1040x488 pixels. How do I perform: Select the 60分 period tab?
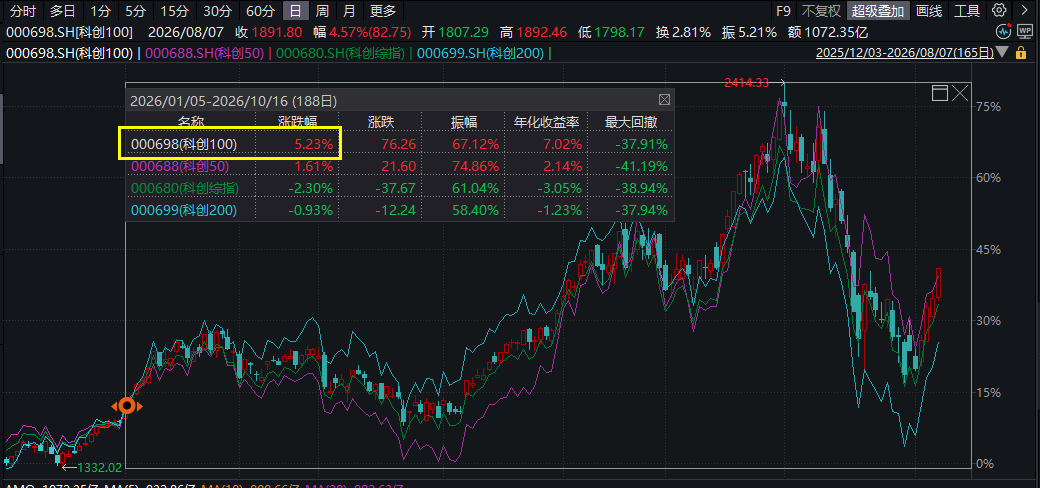[259, 10]
